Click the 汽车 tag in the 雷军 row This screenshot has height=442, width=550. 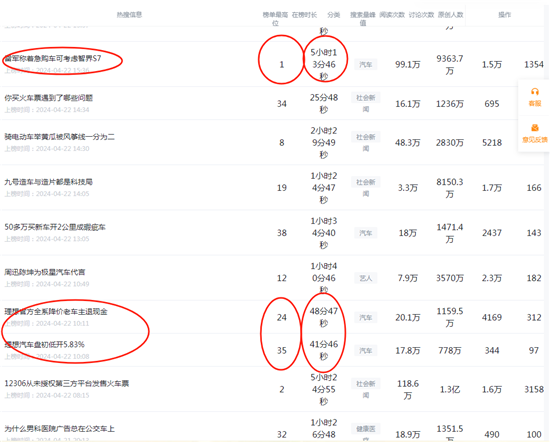[365, 65]
